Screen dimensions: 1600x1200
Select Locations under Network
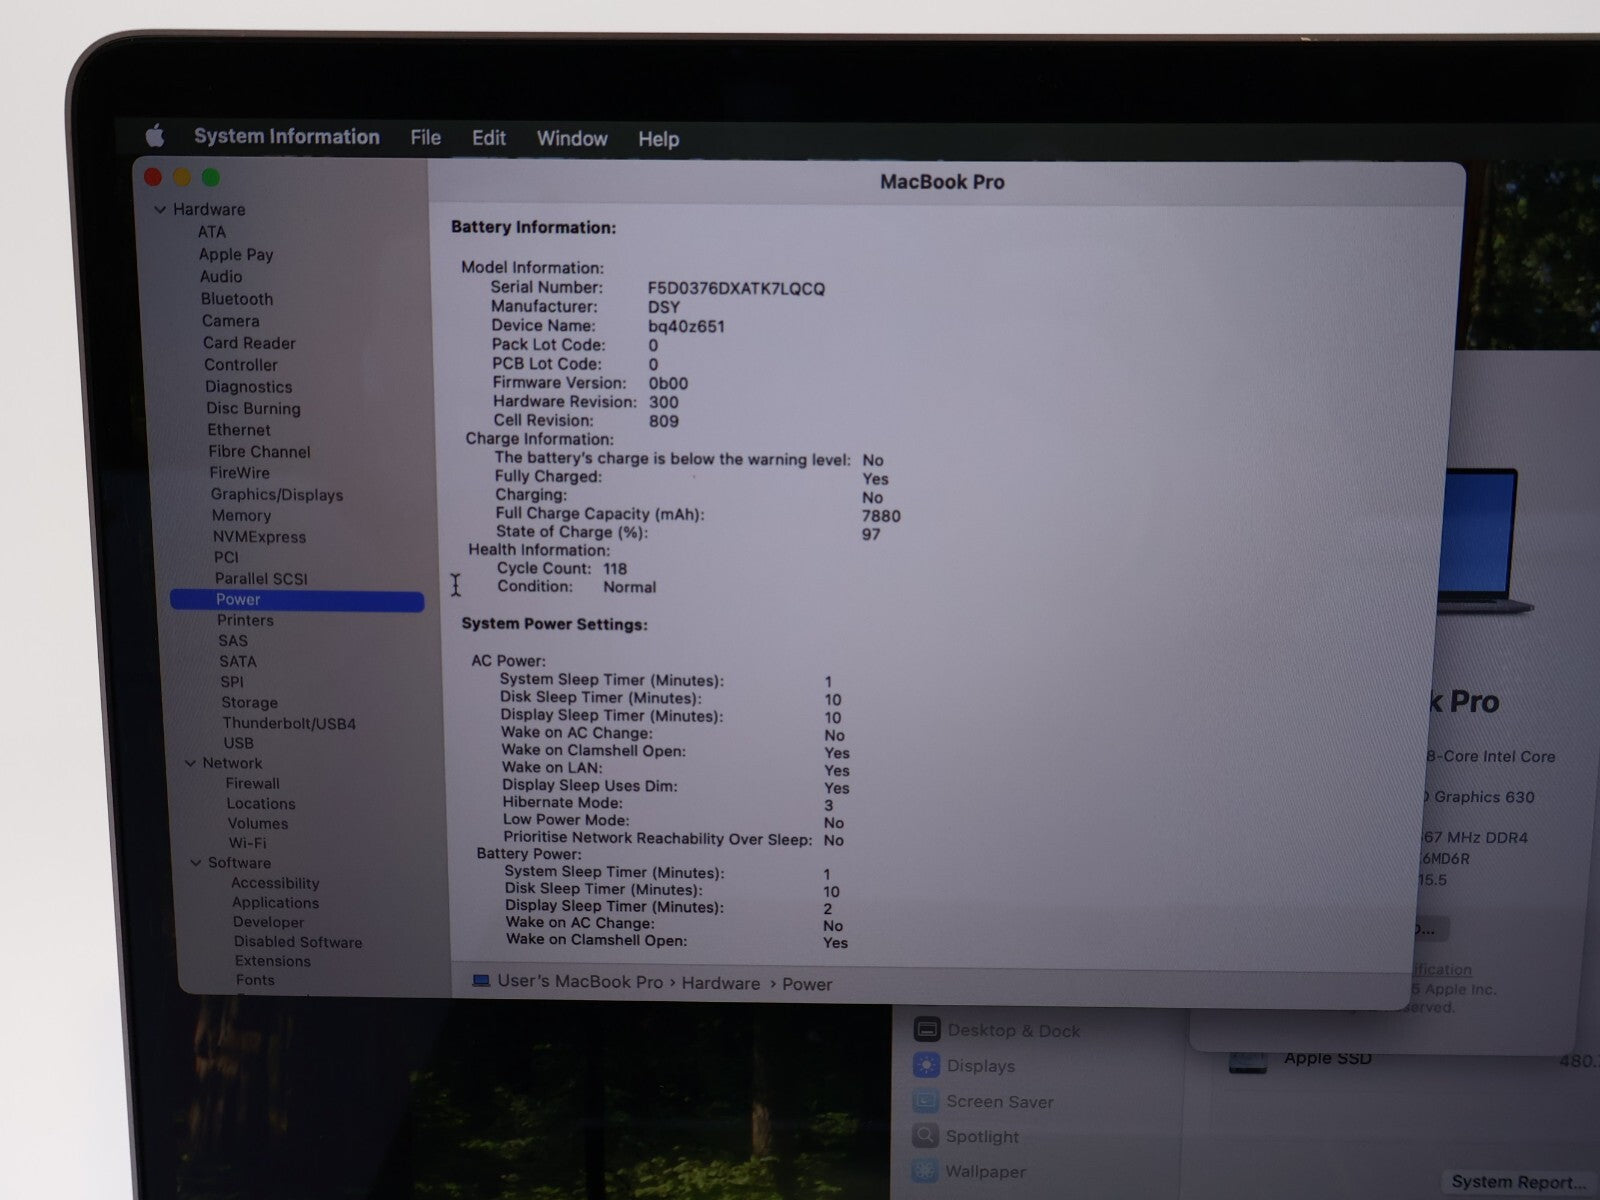(260, 804)
